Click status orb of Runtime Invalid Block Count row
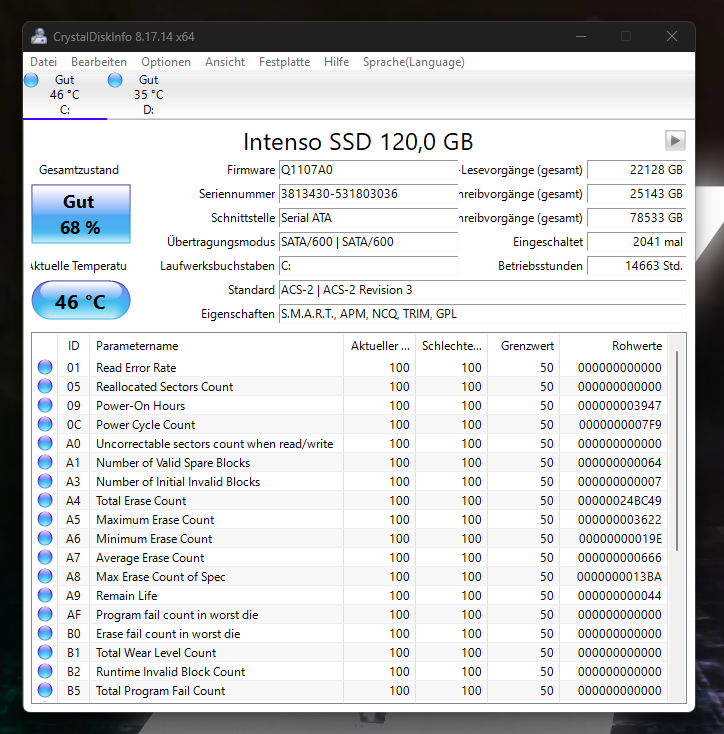The width and height of the screenshot is (724, 734). pos(45,672)
